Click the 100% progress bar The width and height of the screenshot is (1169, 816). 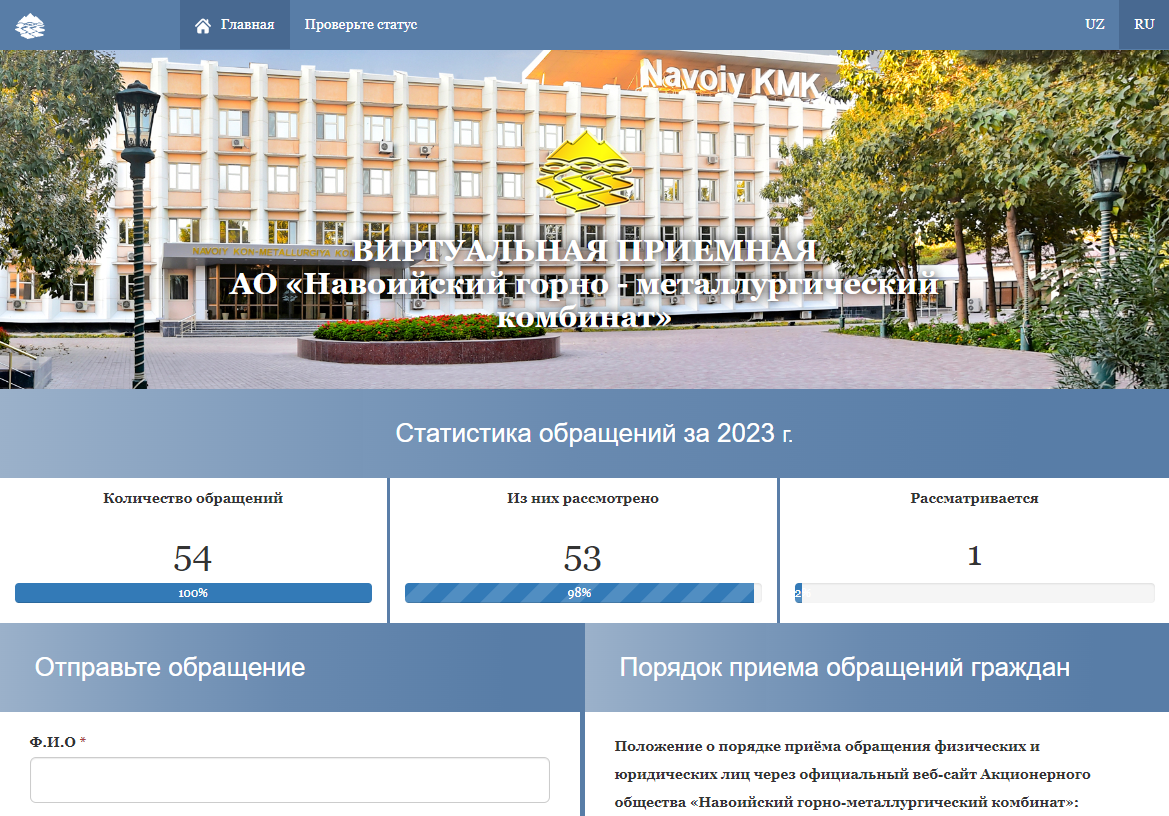(193, 593)
